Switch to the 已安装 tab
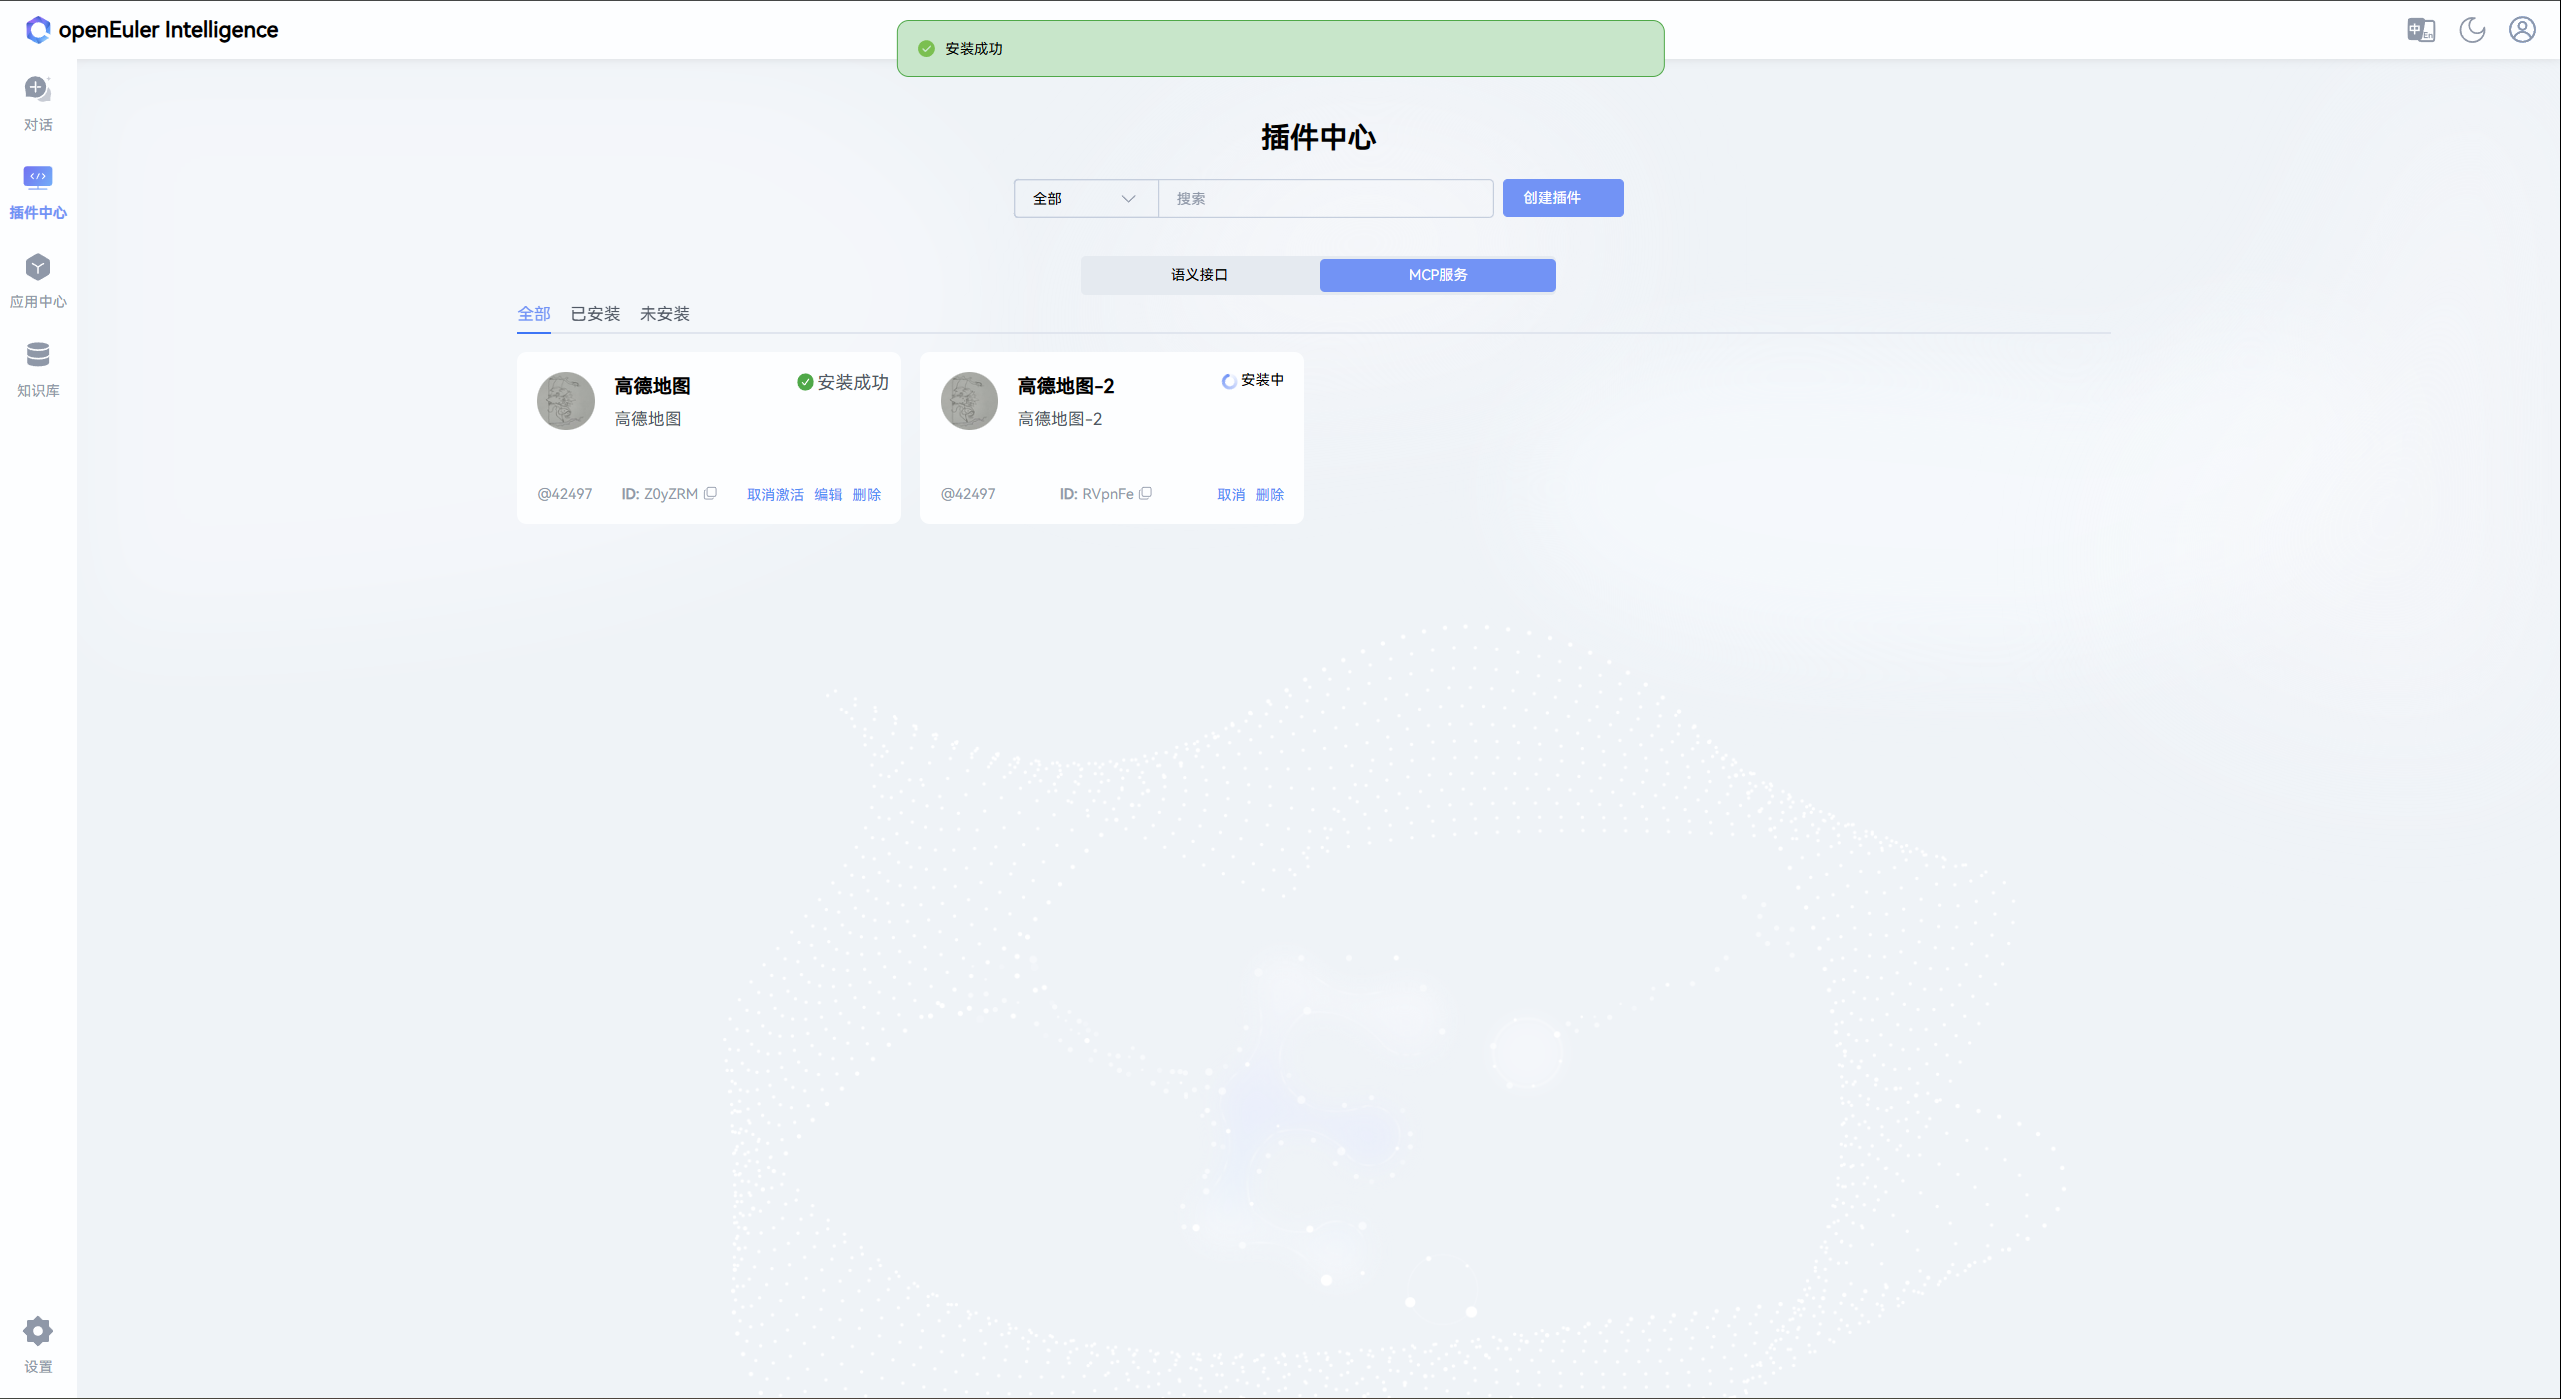This screenshot has height=1399, width=2561. (x=595, y=313)
